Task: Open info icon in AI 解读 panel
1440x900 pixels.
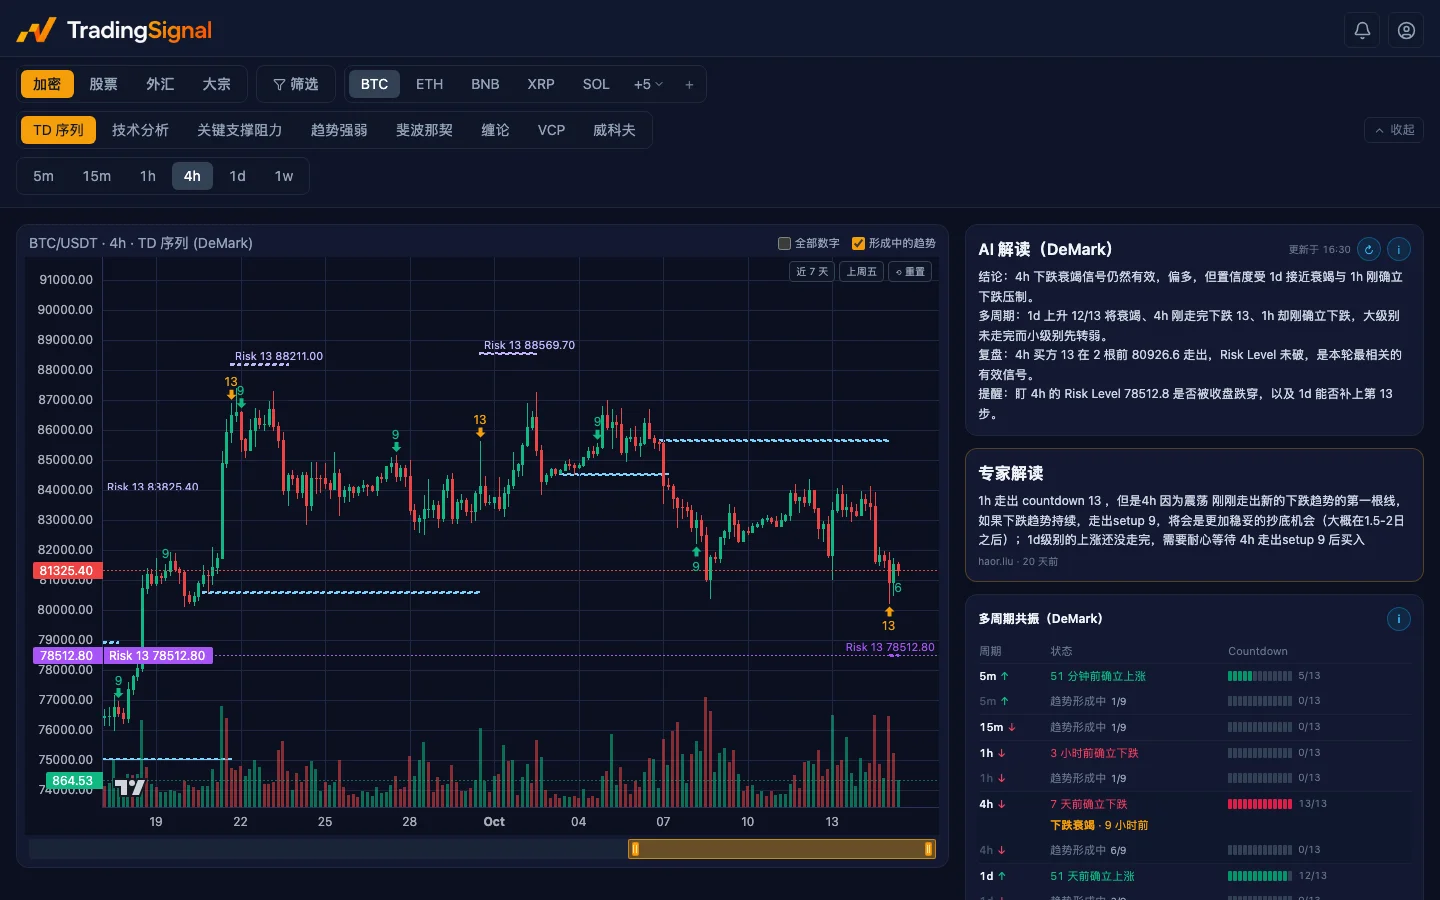Action: (1399, 249)
